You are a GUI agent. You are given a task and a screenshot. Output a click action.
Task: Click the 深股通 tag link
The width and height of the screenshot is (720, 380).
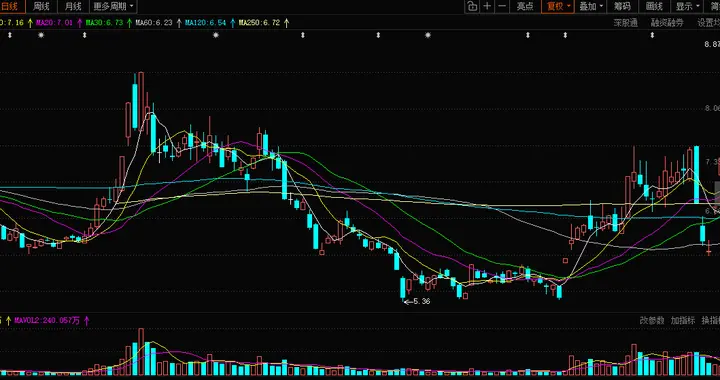pos(626,23)
